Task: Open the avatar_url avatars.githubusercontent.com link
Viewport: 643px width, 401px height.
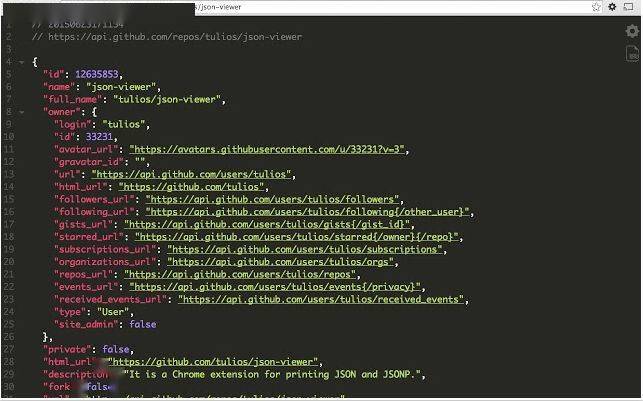Action: [269, 149]
